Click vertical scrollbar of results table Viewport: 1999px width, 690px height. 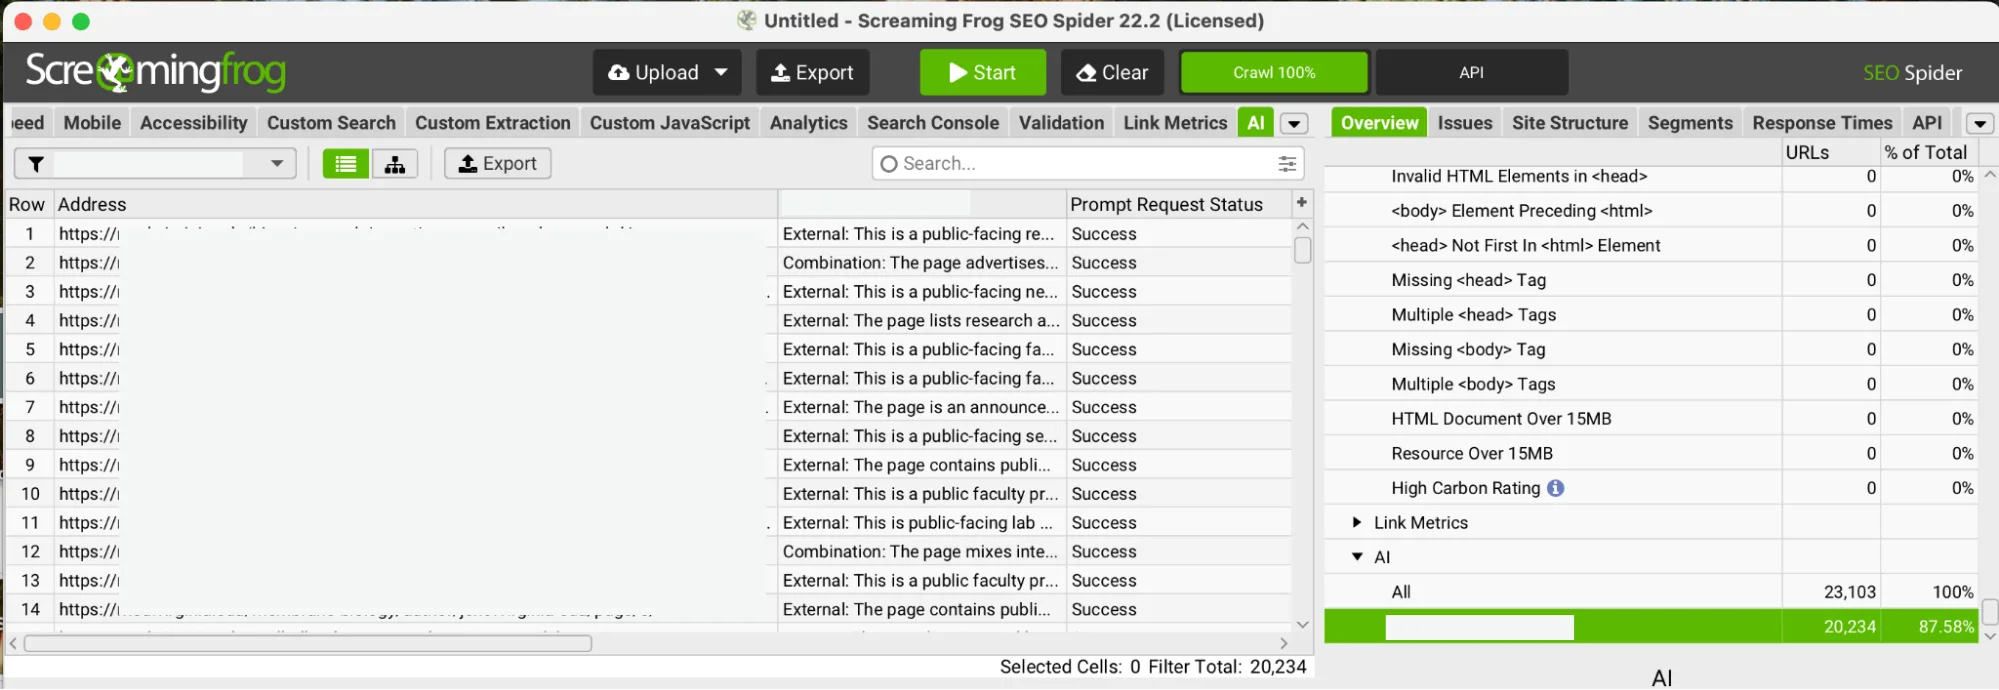pyautogui.click(x=1302, y=249)
